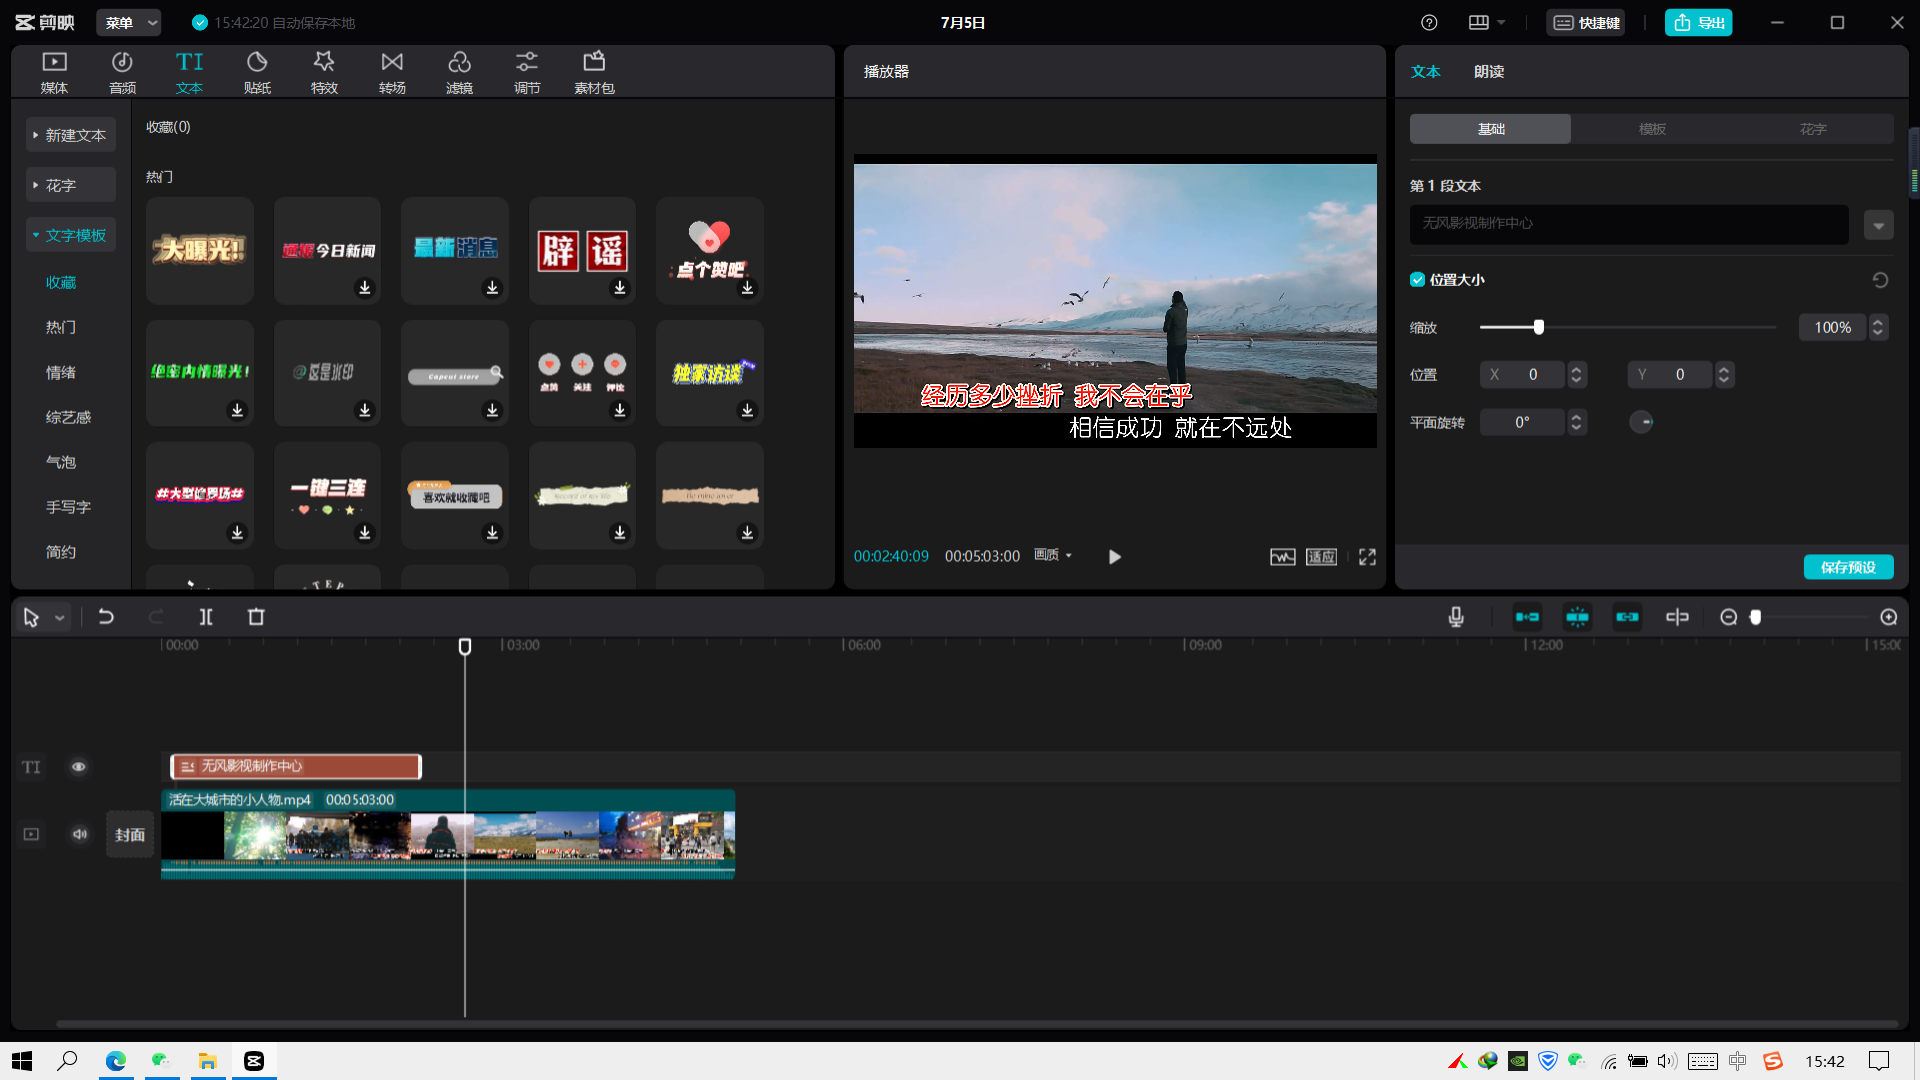
Task: Select 手写字 template category
Action: (x=68, y=507)
